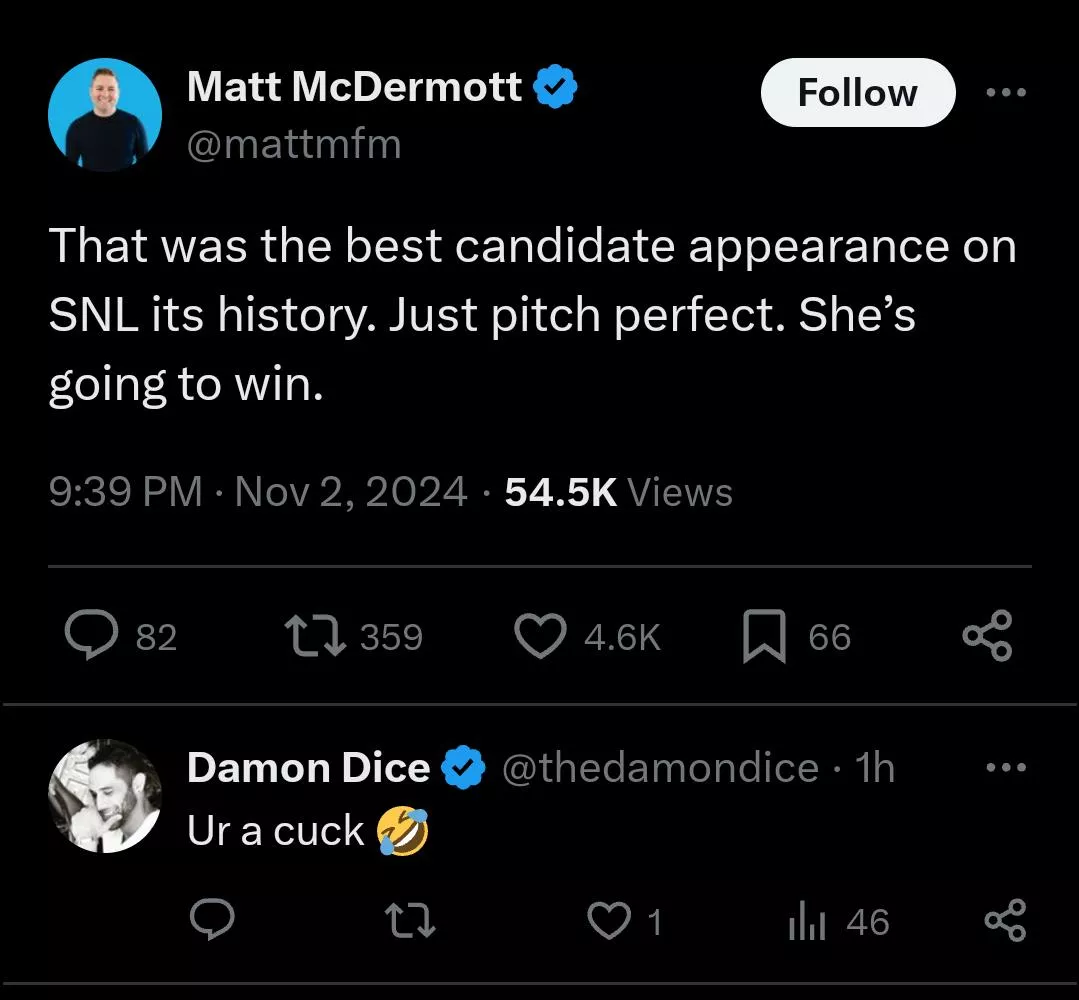Click the 1h timestamp on Damon's reply
The height and width of the screenshot is (1000, 1079).
[x=878, y=767]
